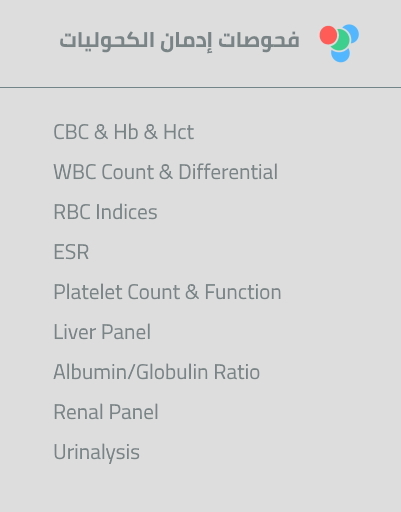This screenshot has width=401, height=512.
Task: Open the Urinalysis test entry
Action: tap(97, 453)
